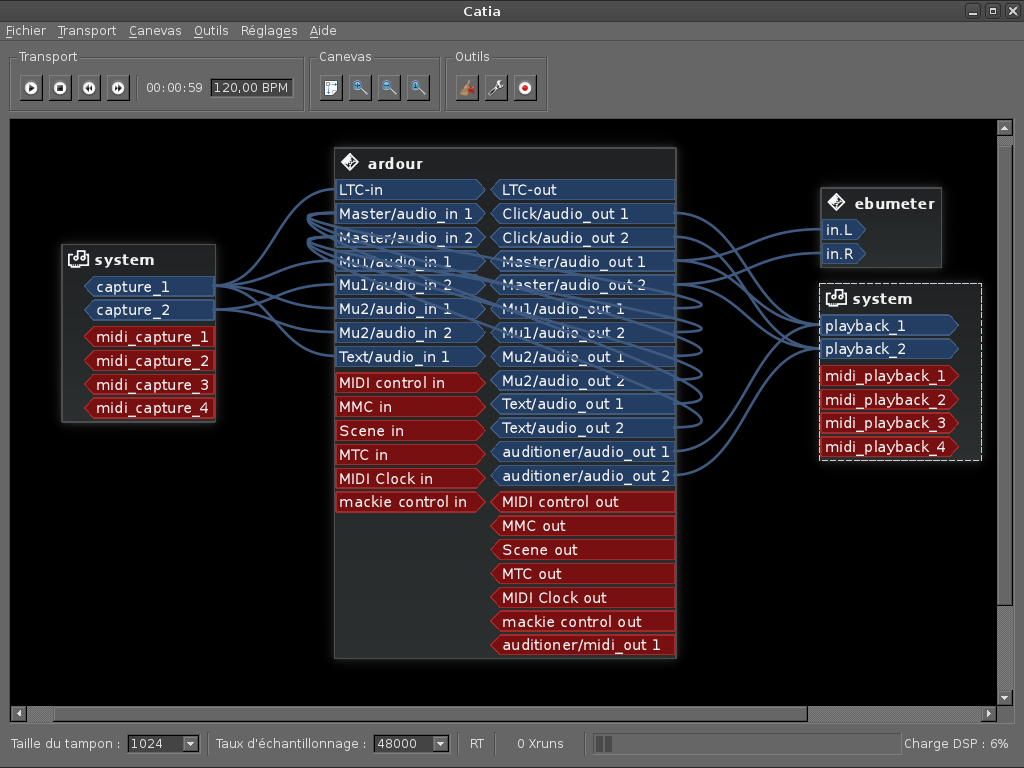Open the Outils menu
1024x768 pixels.
tap(211, 31)
